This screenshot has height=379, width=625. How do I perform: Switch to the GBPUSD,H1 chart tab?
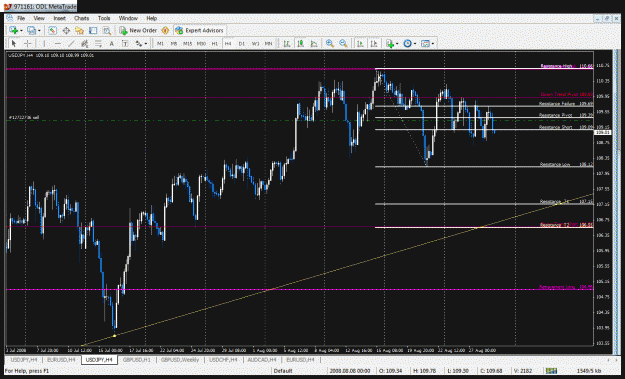(136, 360)
